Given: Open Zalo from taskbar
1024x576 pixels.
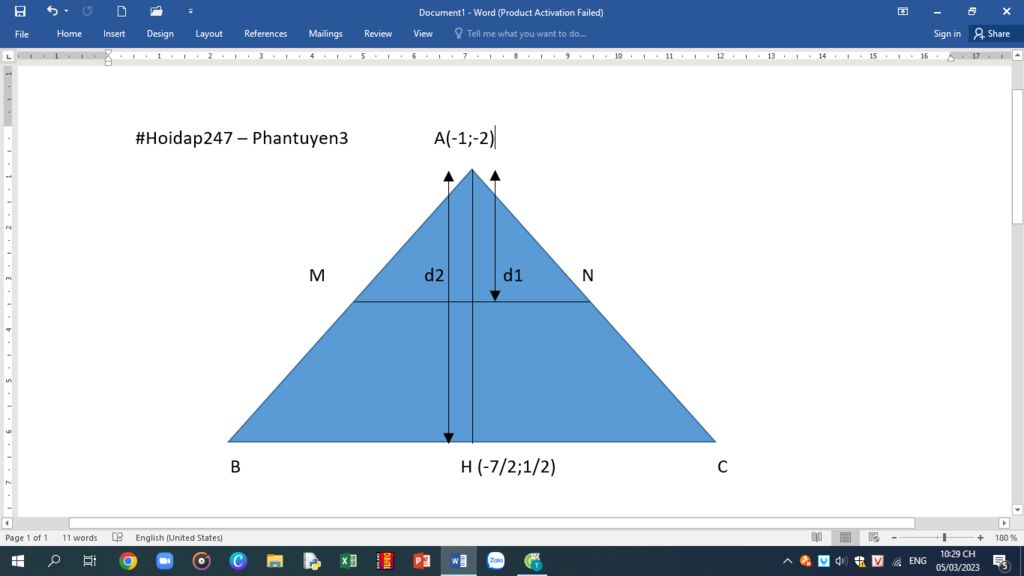Looking at the screenshot, I should click(496, 561).
